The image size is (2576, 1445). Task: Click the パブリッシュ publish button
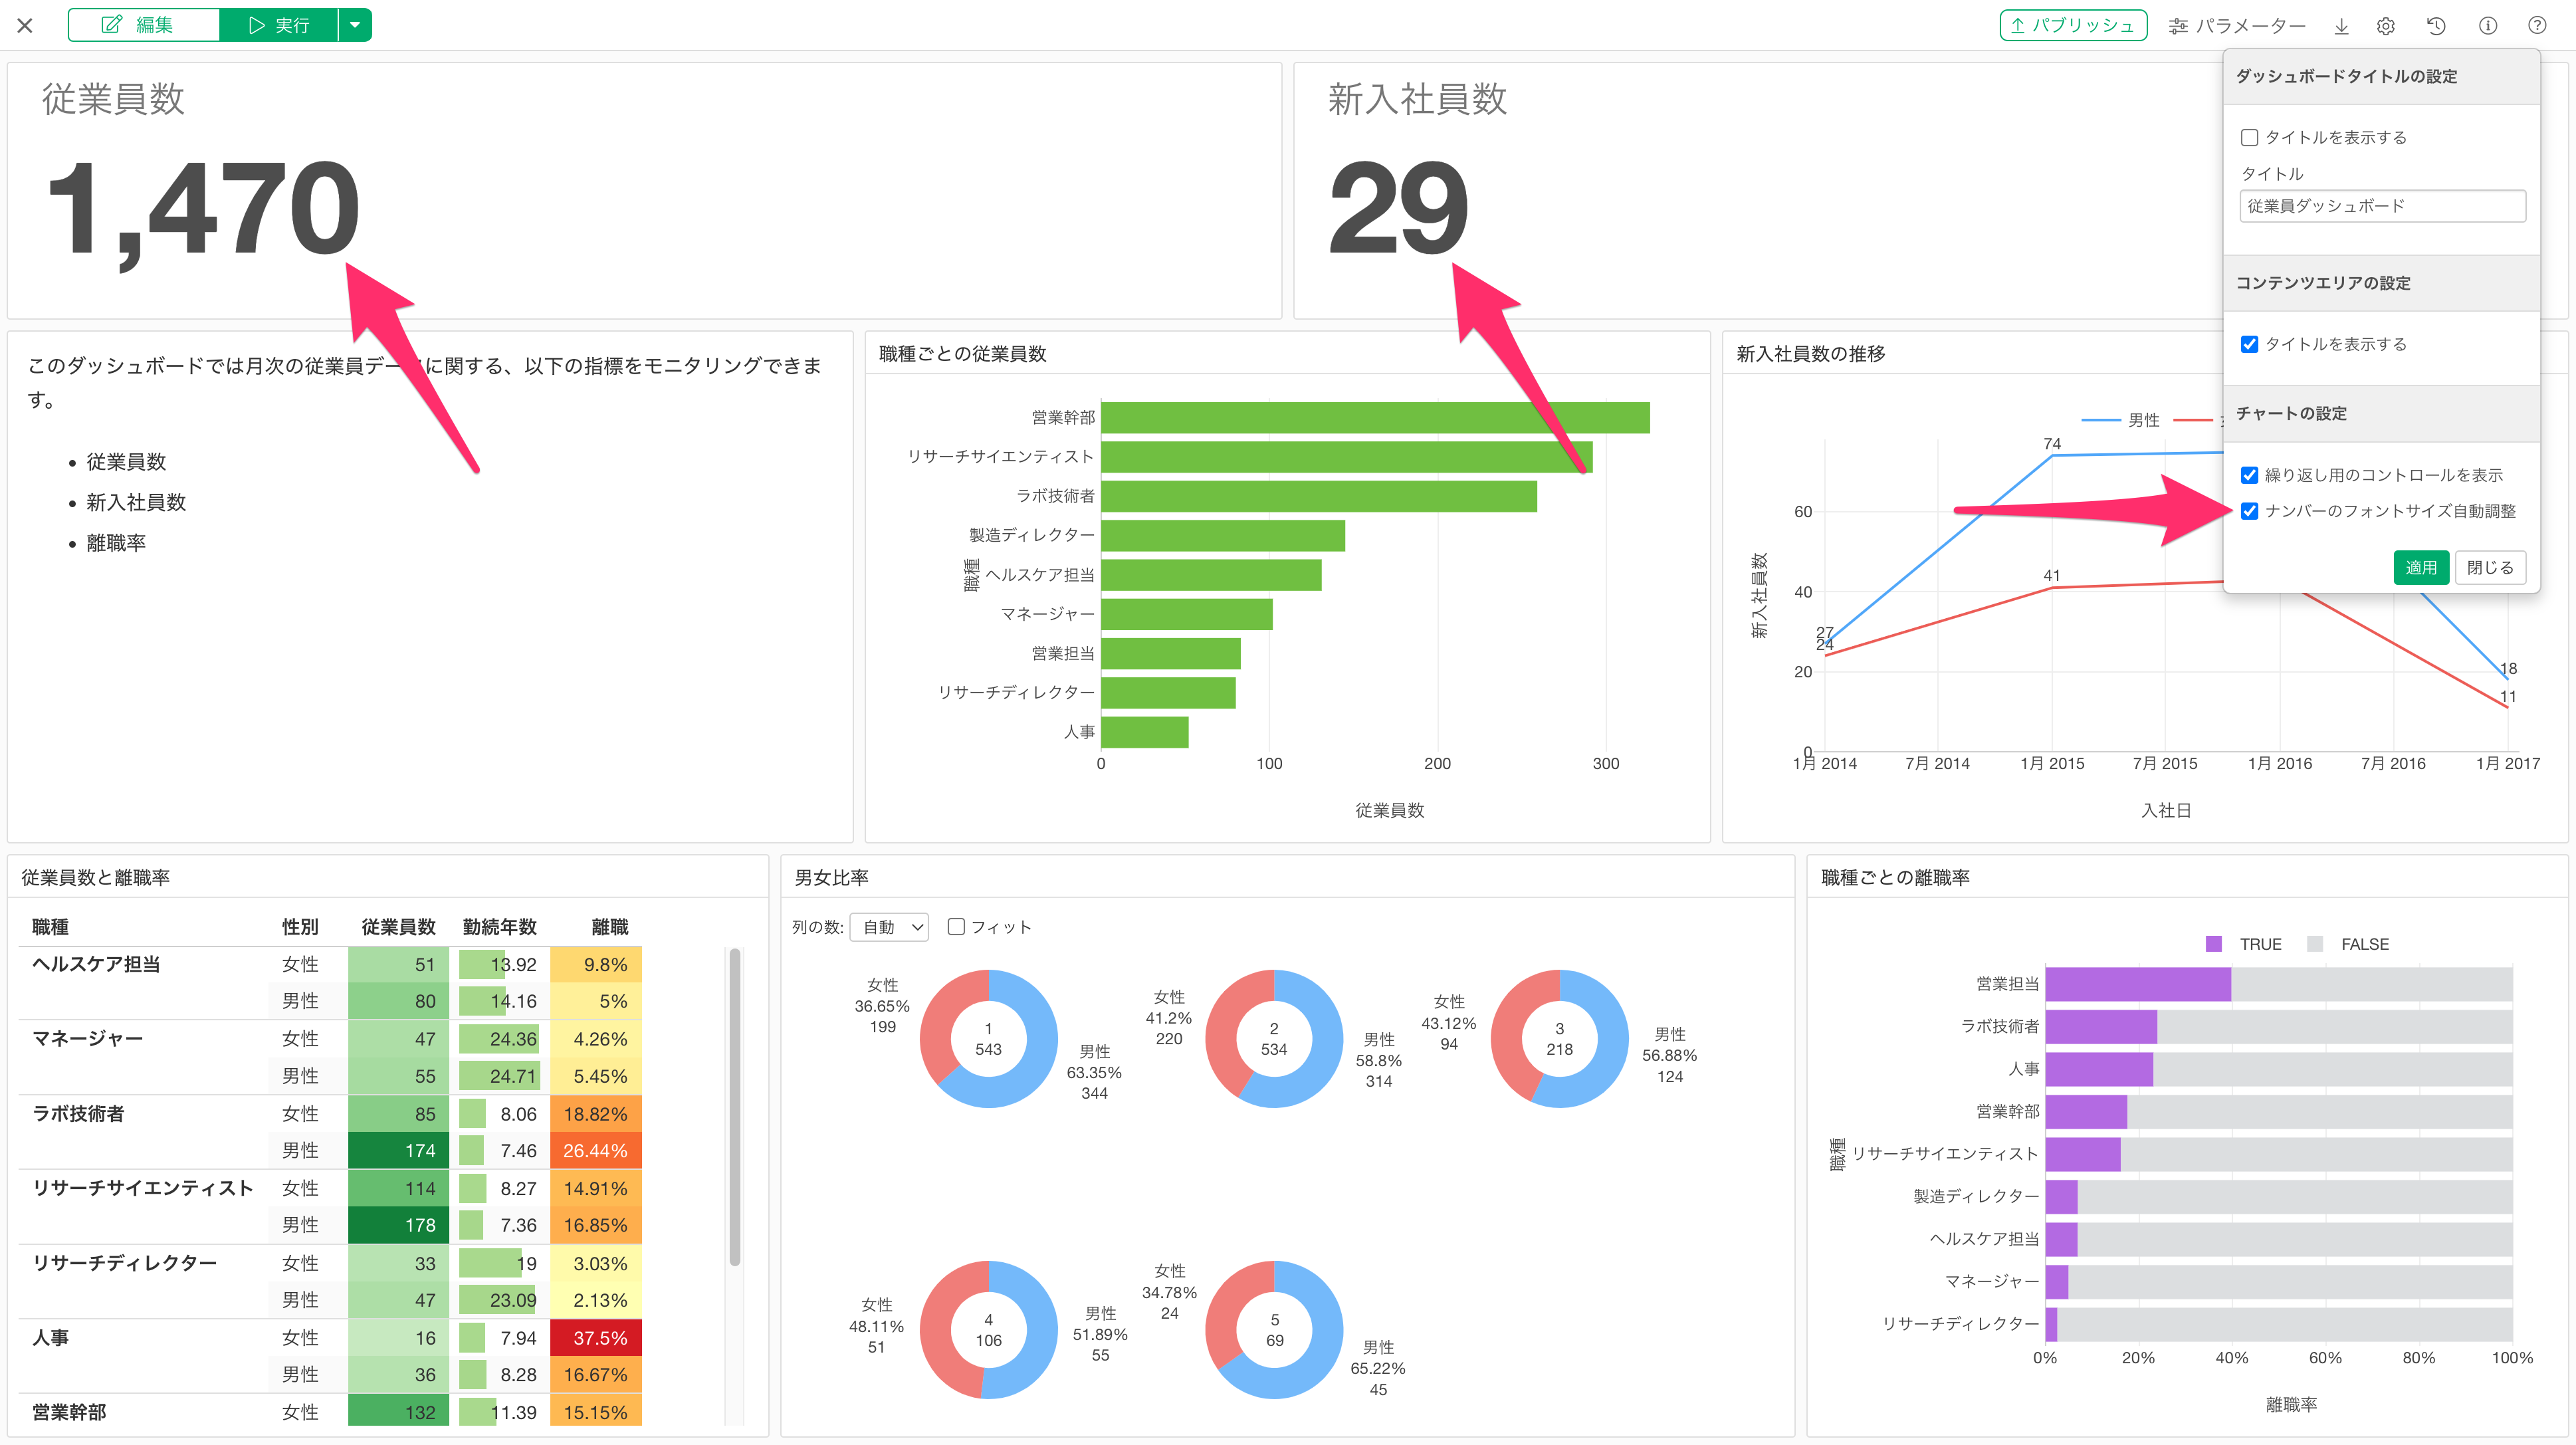(x=2073, y=25)
